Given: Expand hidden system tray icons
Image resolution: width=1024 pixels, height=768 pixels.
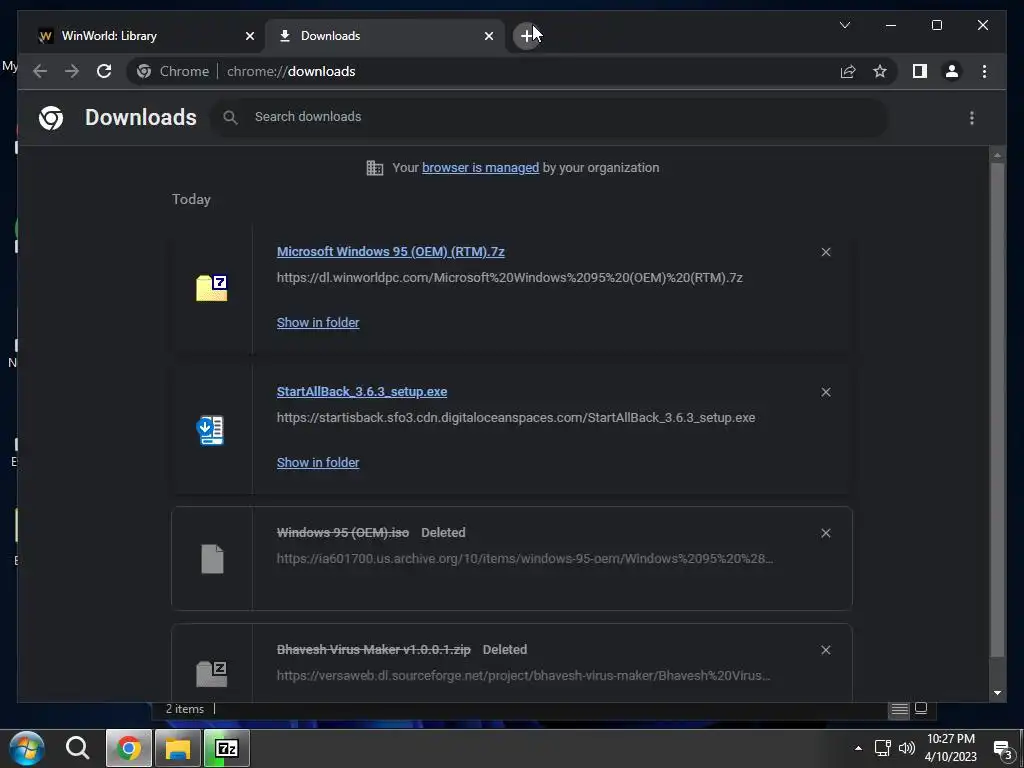Looking at the screenshot, I should pyautogui.click(x=858, y=748).
